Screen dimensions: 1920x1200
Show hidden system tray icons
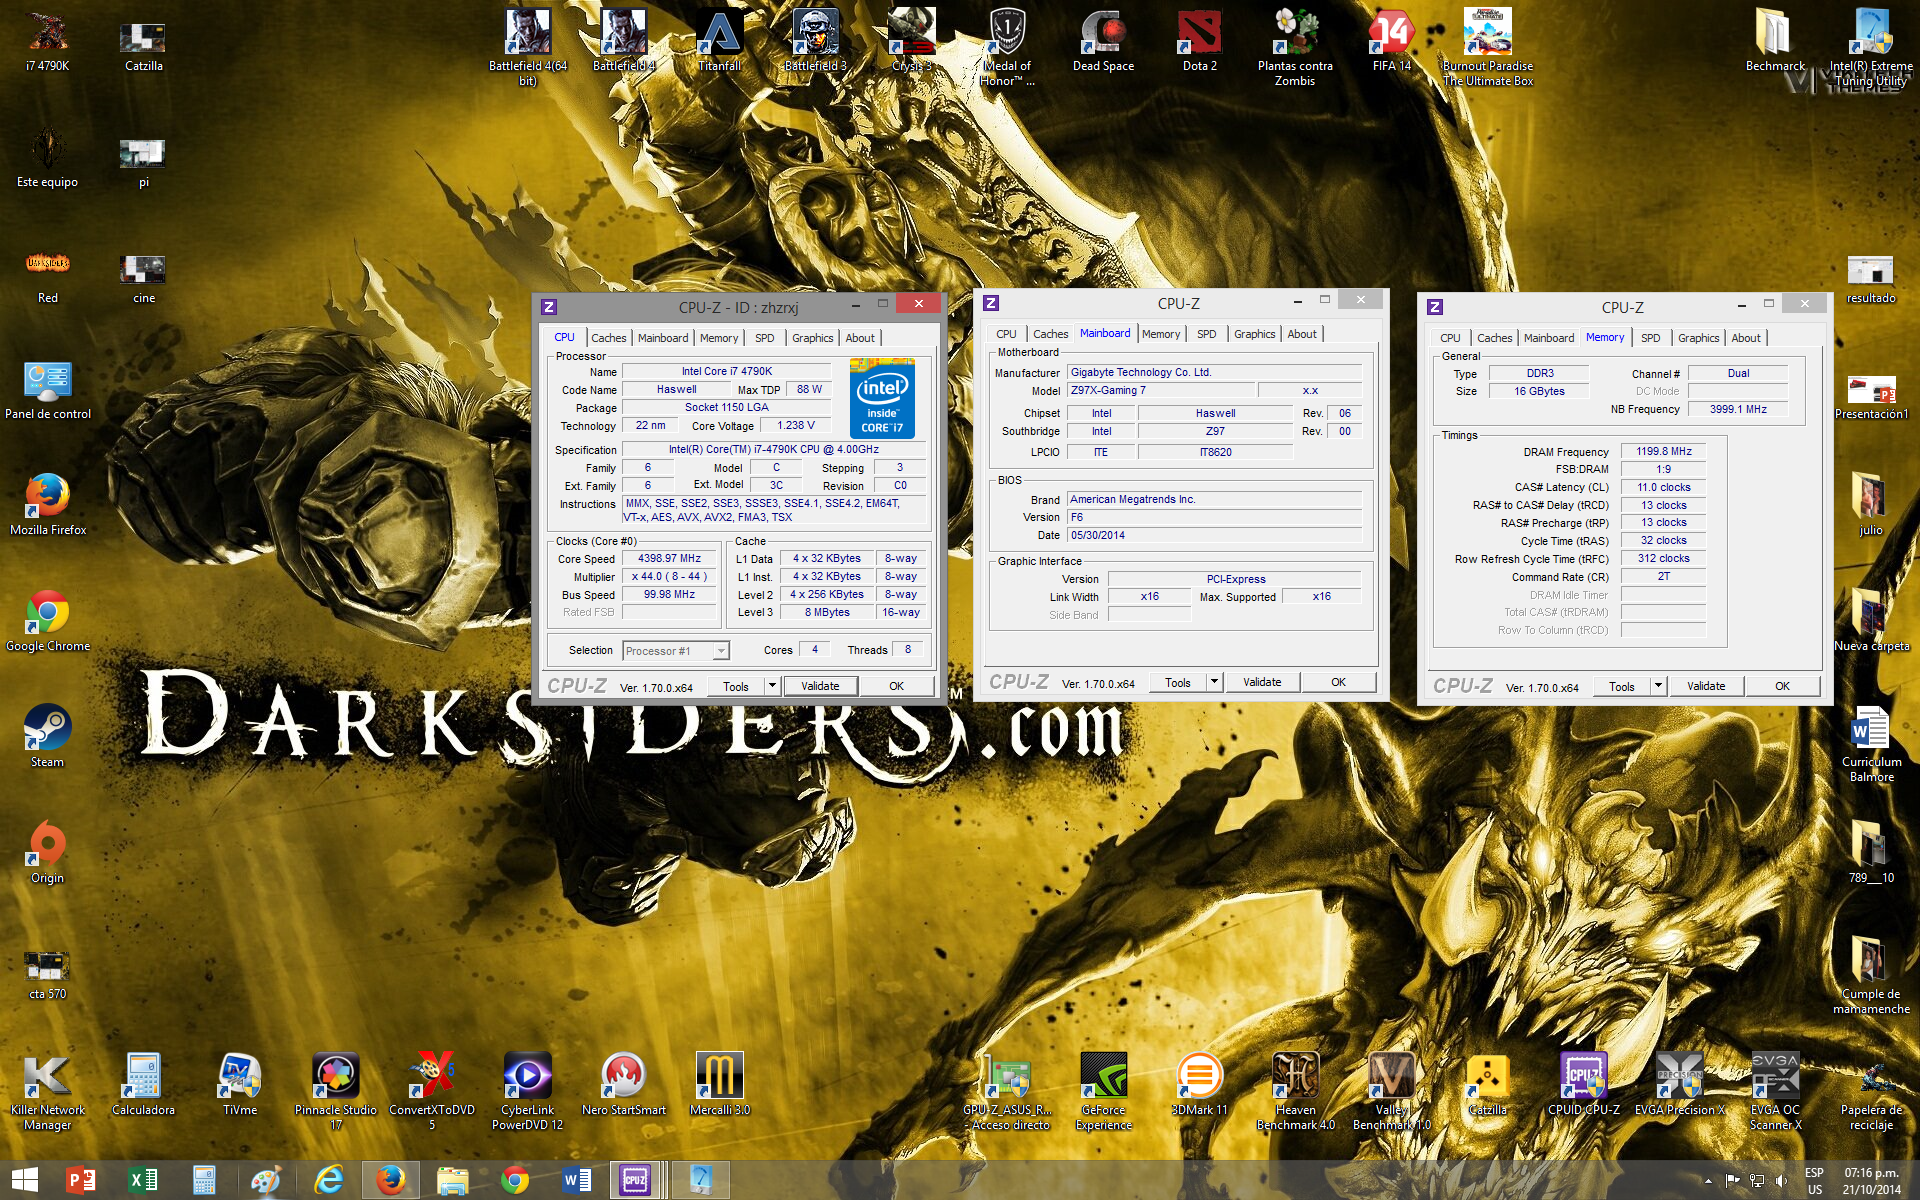pos(1708,1181)
